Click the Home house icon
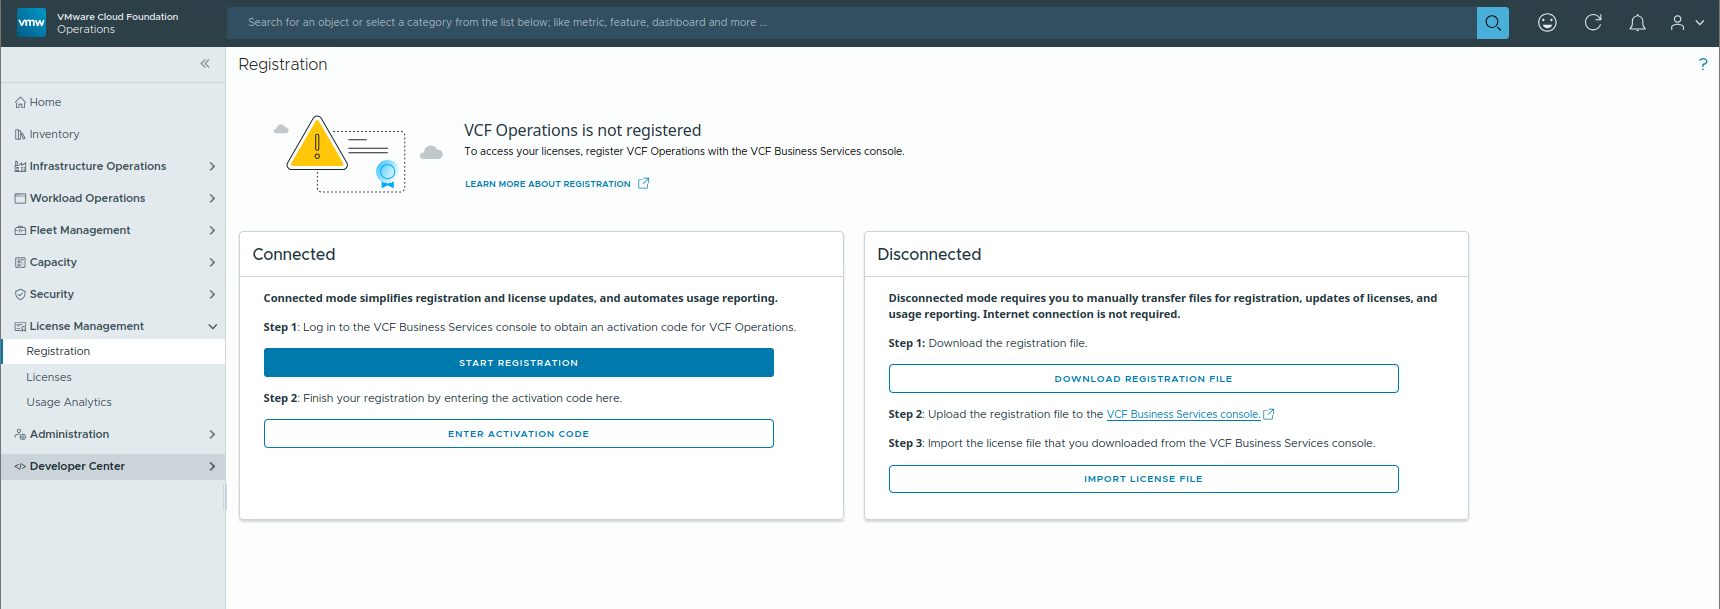Image resolution: width=1720 pixels, height=609 pixels. tap(20, 102)
